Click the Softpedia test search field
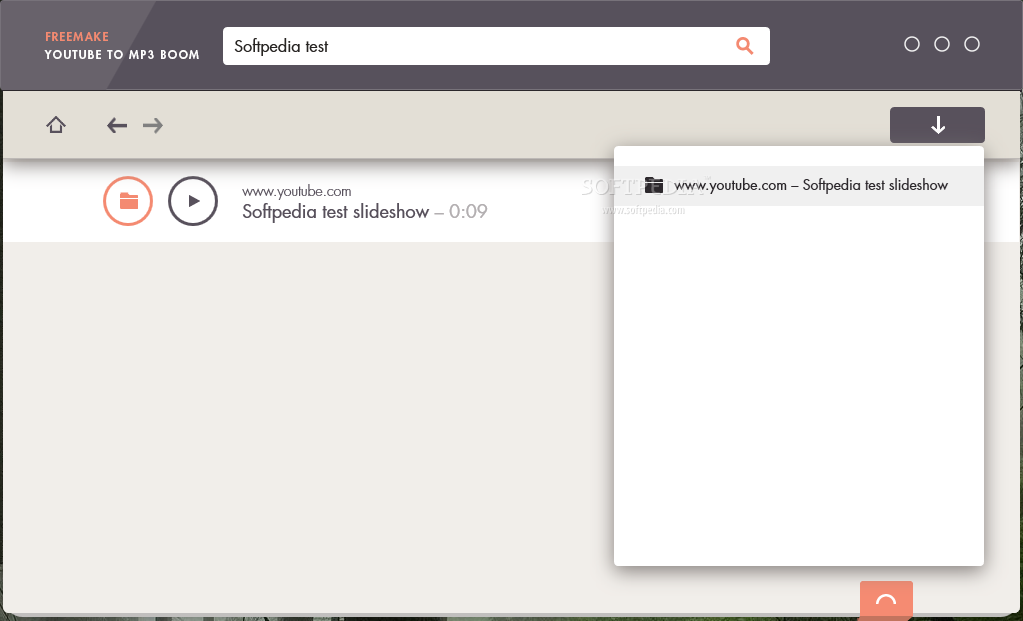 click(x=496, y=46)
